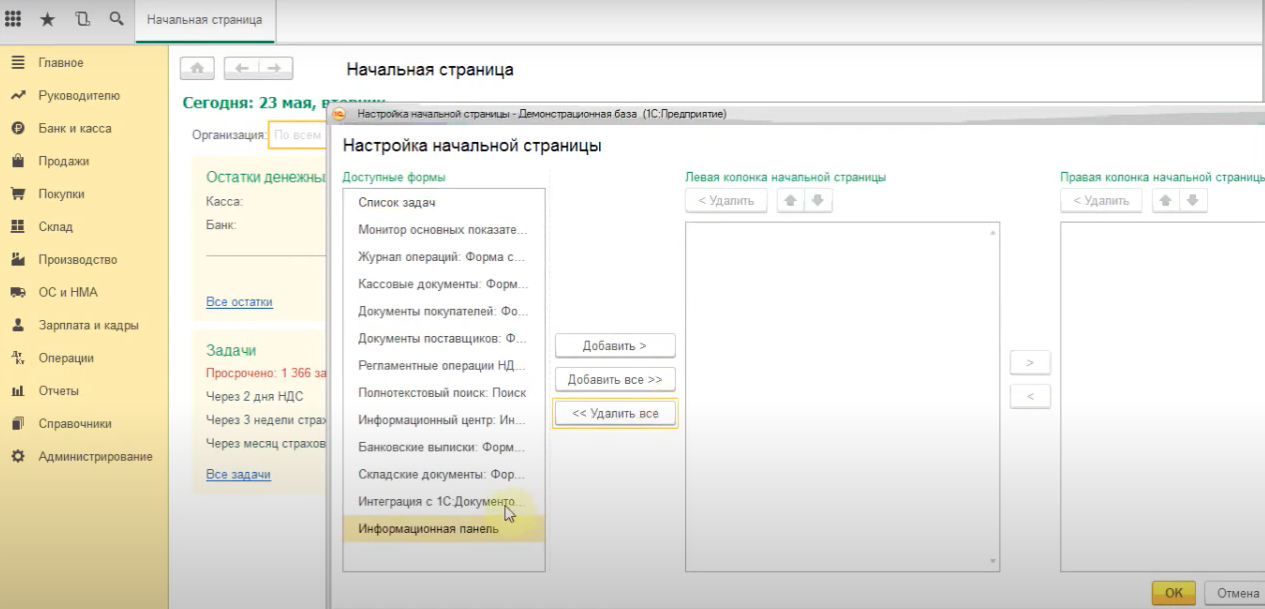Click the OK button in settings dialog
The height and width of the screenshot is (609, 1265).
click(x=1174, y=593)
